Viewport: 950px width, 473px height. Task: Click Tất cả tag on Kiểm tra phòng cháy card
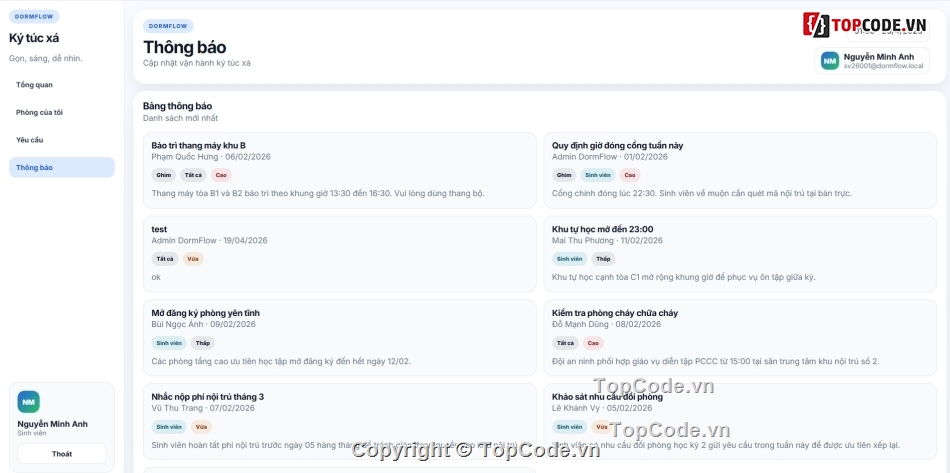[565, 343]
